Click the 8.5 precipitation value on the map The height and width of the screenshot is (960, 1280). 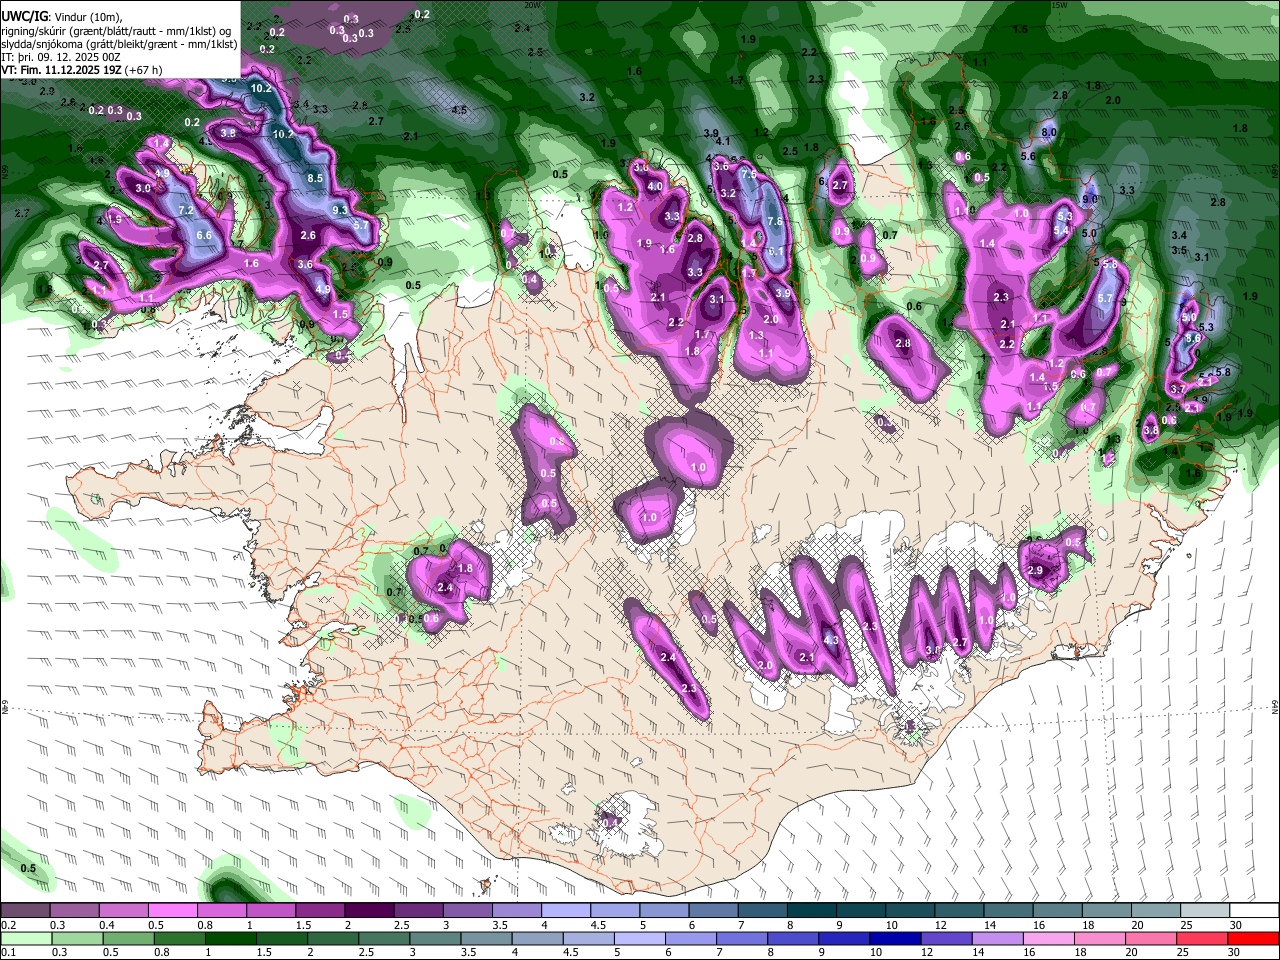[315, 178]
